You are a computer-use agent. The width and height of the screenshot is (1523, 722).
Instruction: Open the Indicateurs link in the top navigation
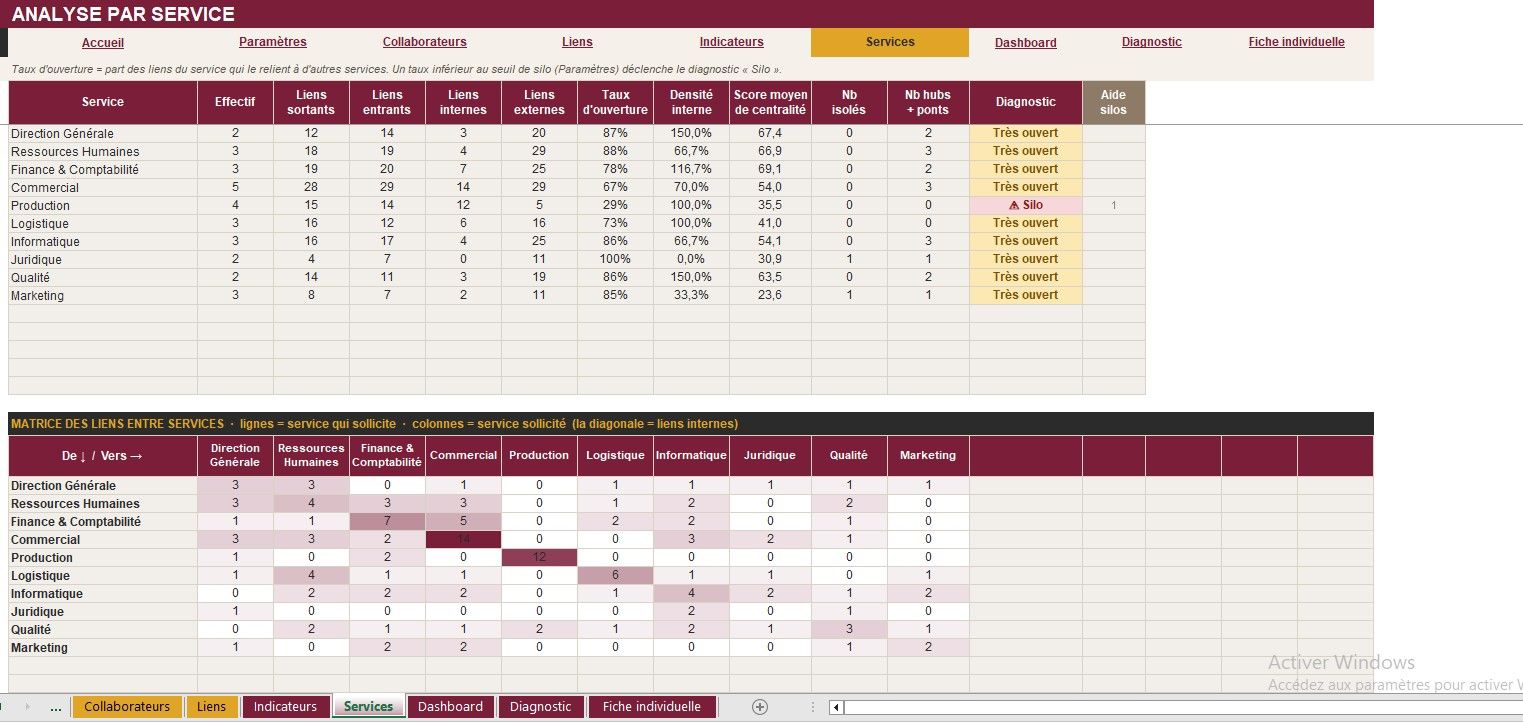coord(731,42)
